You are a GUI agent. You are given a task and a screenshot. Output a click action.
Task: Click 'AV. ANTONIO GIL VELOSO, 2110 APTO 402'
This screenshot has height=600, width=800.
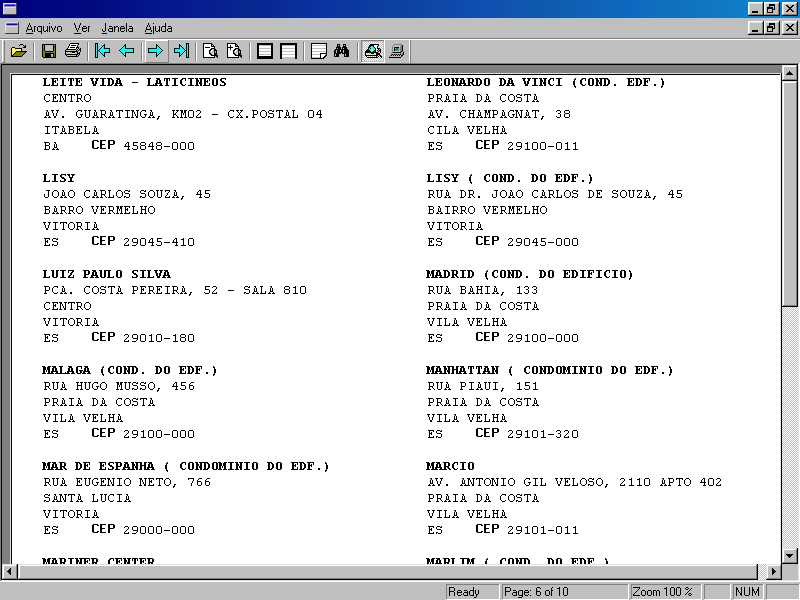(574, 482)
